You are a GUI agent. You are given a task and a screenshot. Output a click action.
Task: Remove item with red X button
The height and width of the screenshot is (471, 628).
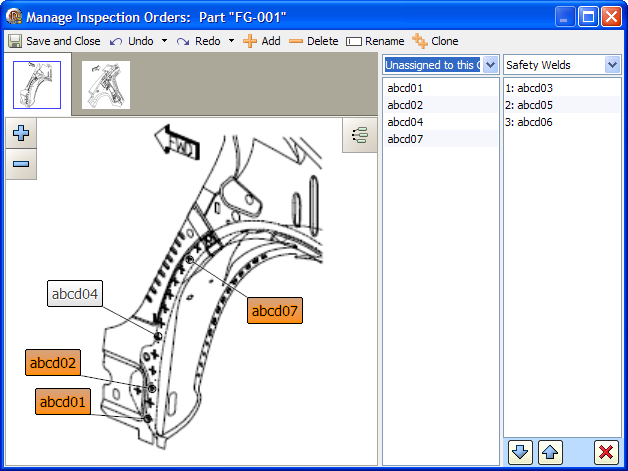pyautogui.click(x=605, y=451)
